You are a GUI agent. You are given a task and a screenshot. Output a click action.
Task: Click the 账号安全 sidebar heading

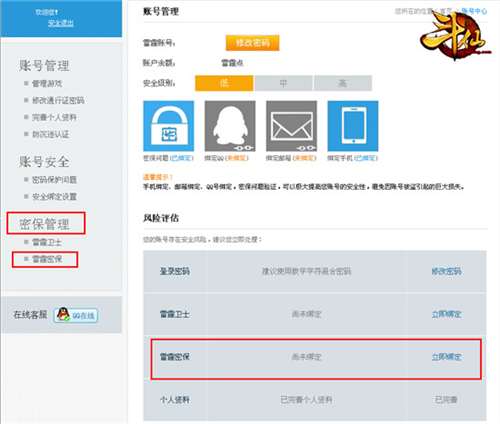[x=44, y=162]
